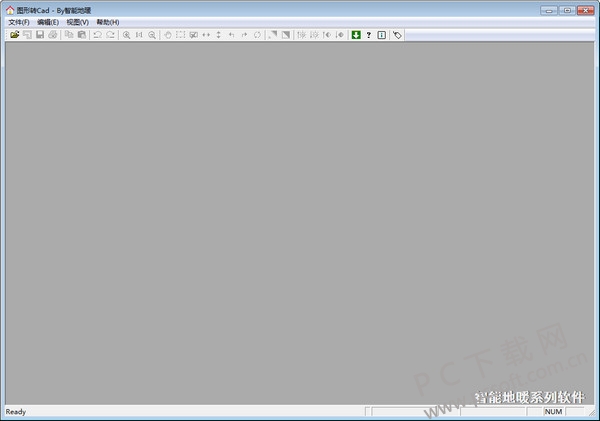Click the zoom in magnifier icon
The image size is (600, 421).
tap(126, 35)
